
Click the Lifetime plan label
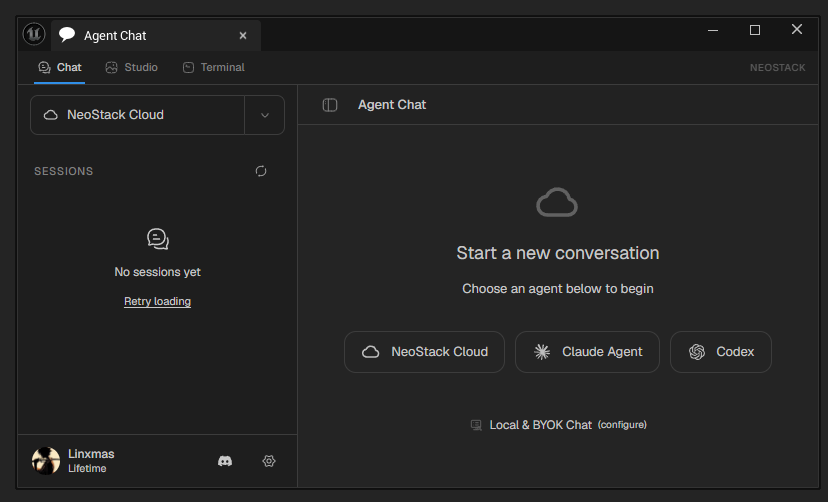click(87, 469)
